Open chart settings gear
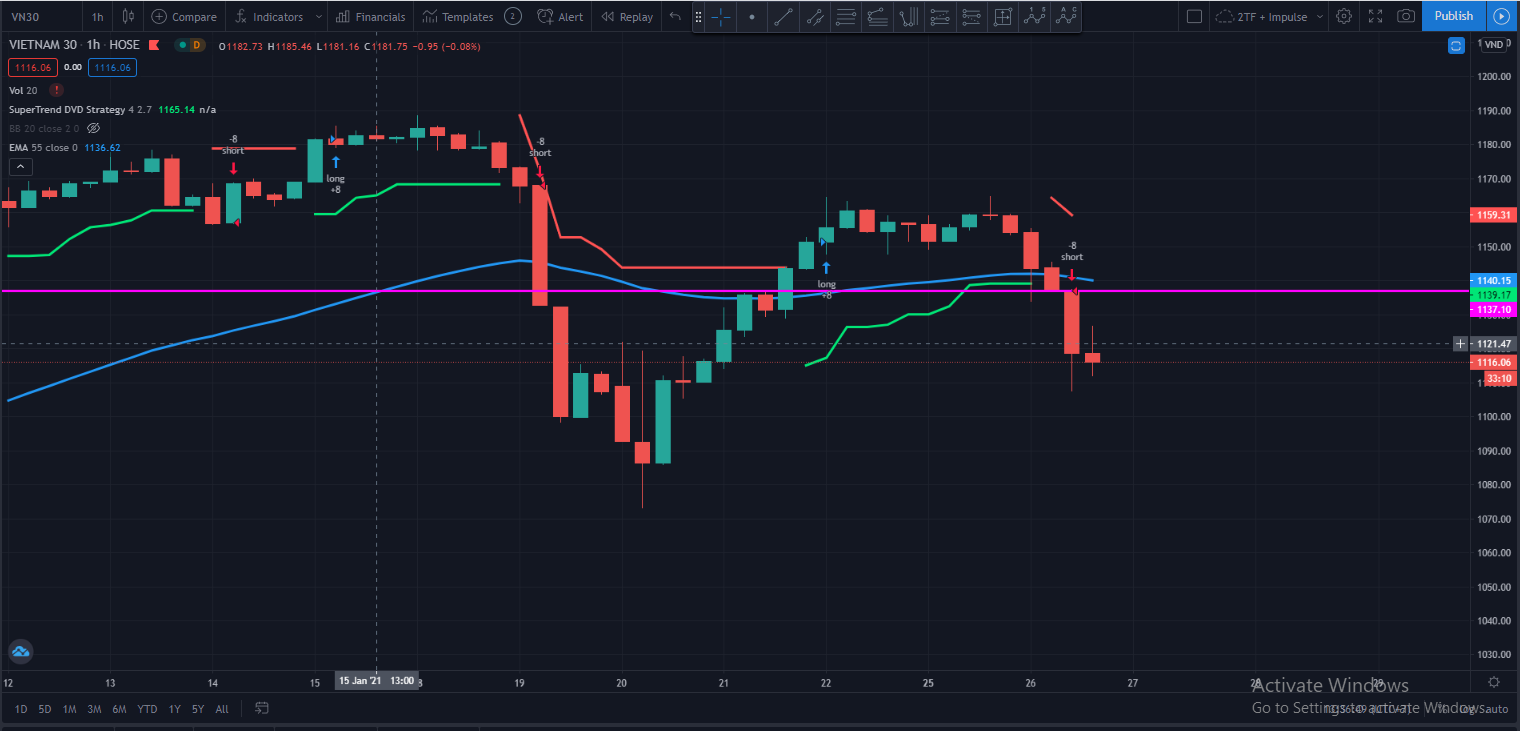The width and height of the screenshot is (1520, 731). 1344,16
